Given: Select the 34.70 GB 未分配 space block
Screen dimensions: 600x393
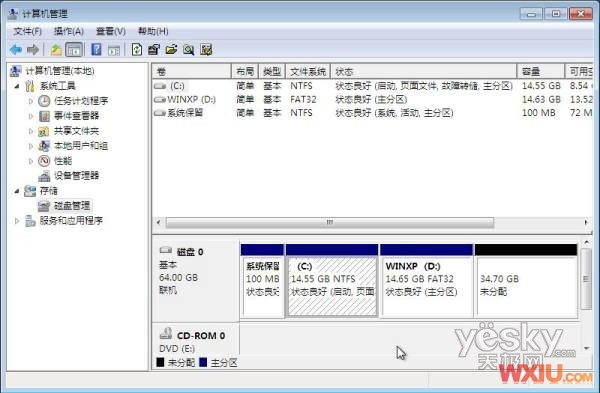Looking at the screenshot, I should 526,281.
